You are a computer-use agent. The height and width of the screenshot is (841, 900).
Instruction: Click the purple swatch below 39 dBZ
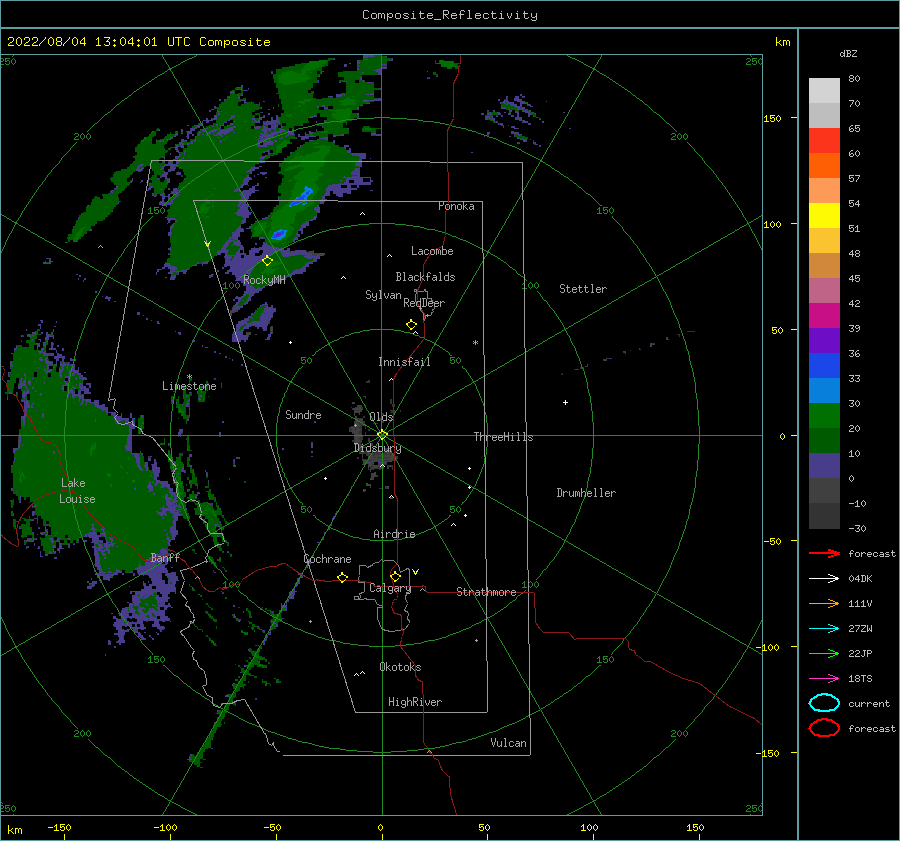tap(824, 341)
